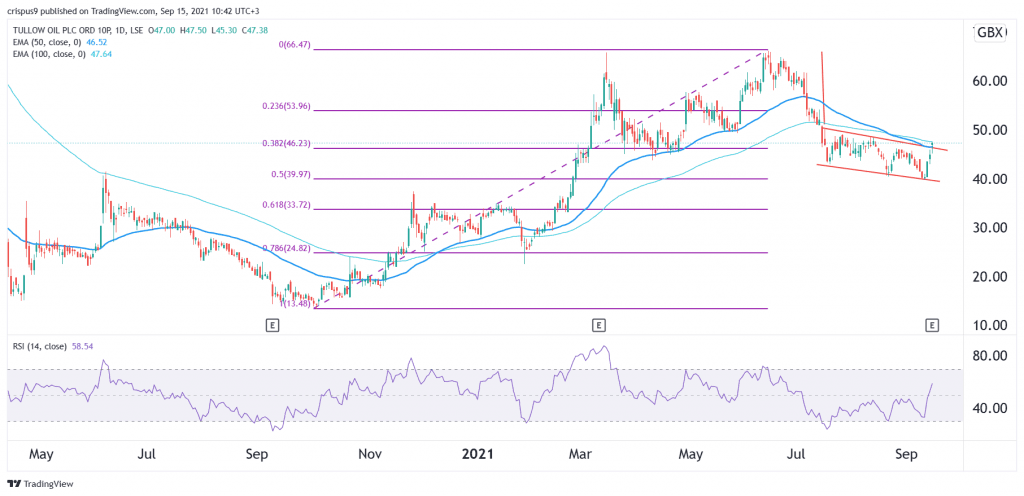Click the '50.00' price axis value
Viewport: 1024px width, 496px height.
(x=988, y=130)
